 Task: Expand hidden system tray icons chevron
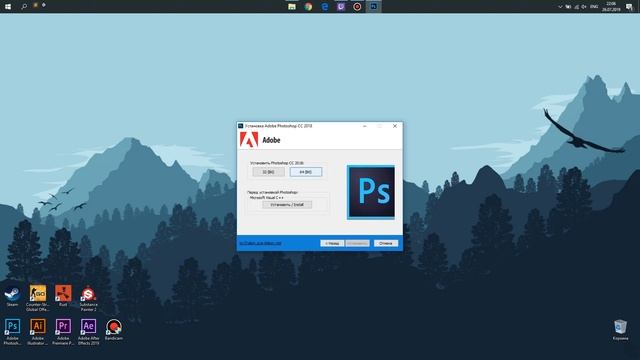pos(560,7)
